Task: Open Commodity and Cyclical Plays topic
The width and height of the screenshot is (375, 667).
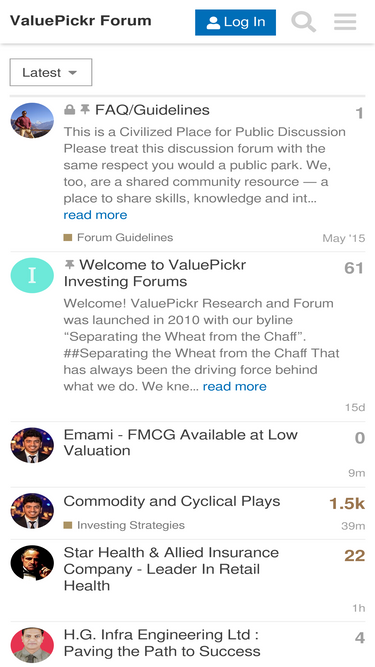Action: tap(172, 501)
